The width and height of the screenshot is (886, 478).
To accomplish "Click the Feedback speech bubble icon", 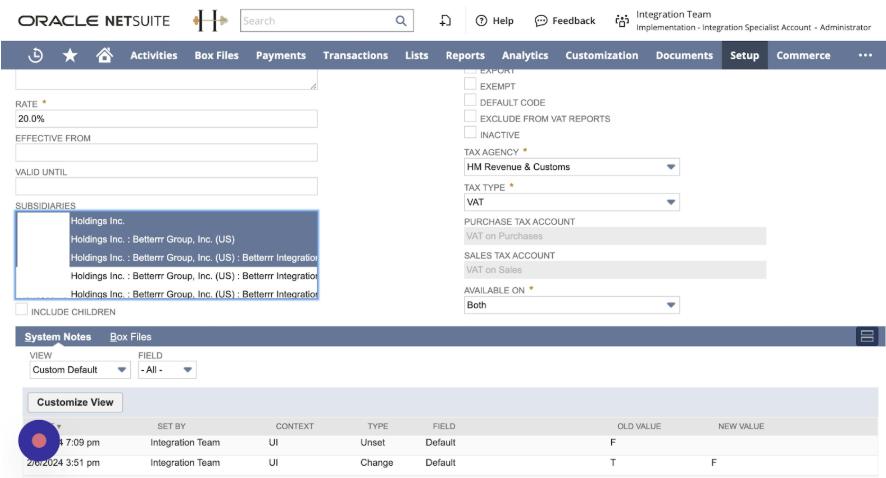I will point(541,21).
